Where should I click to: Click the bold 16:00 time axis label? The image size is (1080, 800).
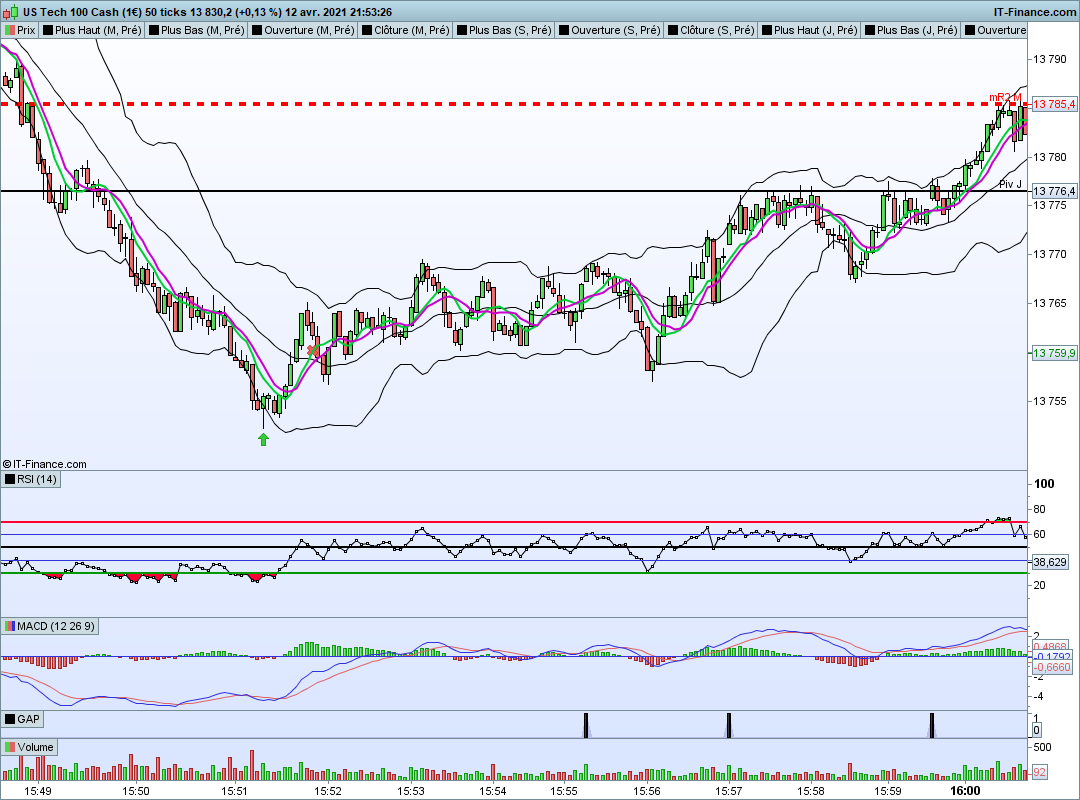point(965,791)
